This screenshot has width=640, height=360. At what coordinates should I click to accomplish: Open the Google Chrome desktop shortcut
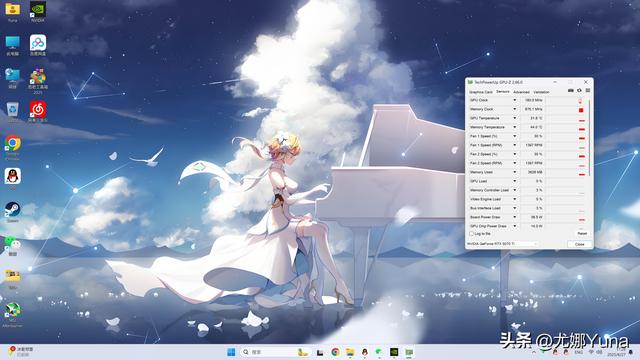click(x=13, y=143)
